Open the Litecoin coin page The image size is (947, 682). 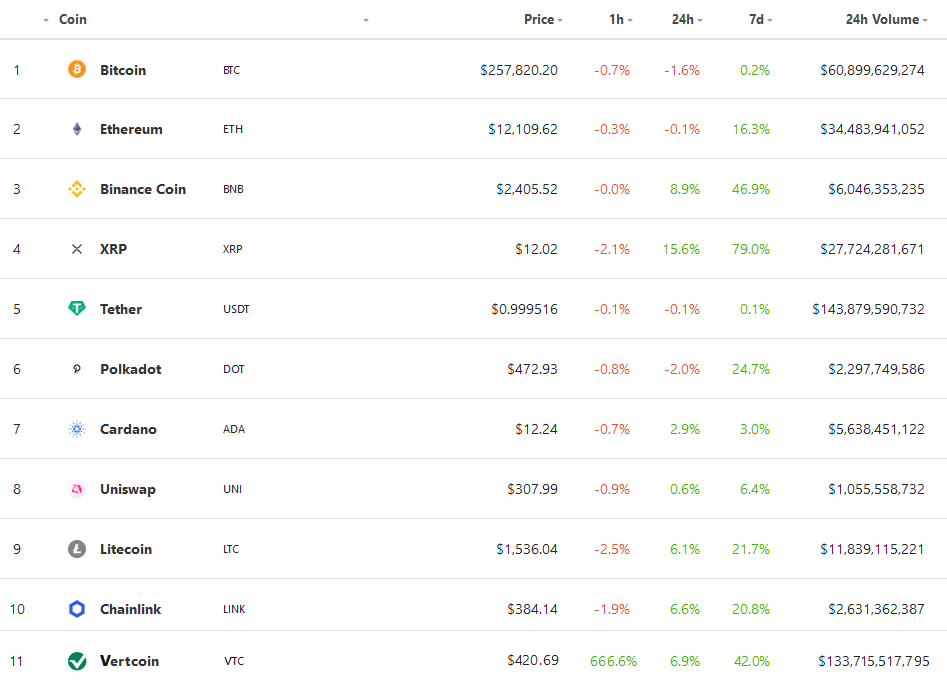126,549
